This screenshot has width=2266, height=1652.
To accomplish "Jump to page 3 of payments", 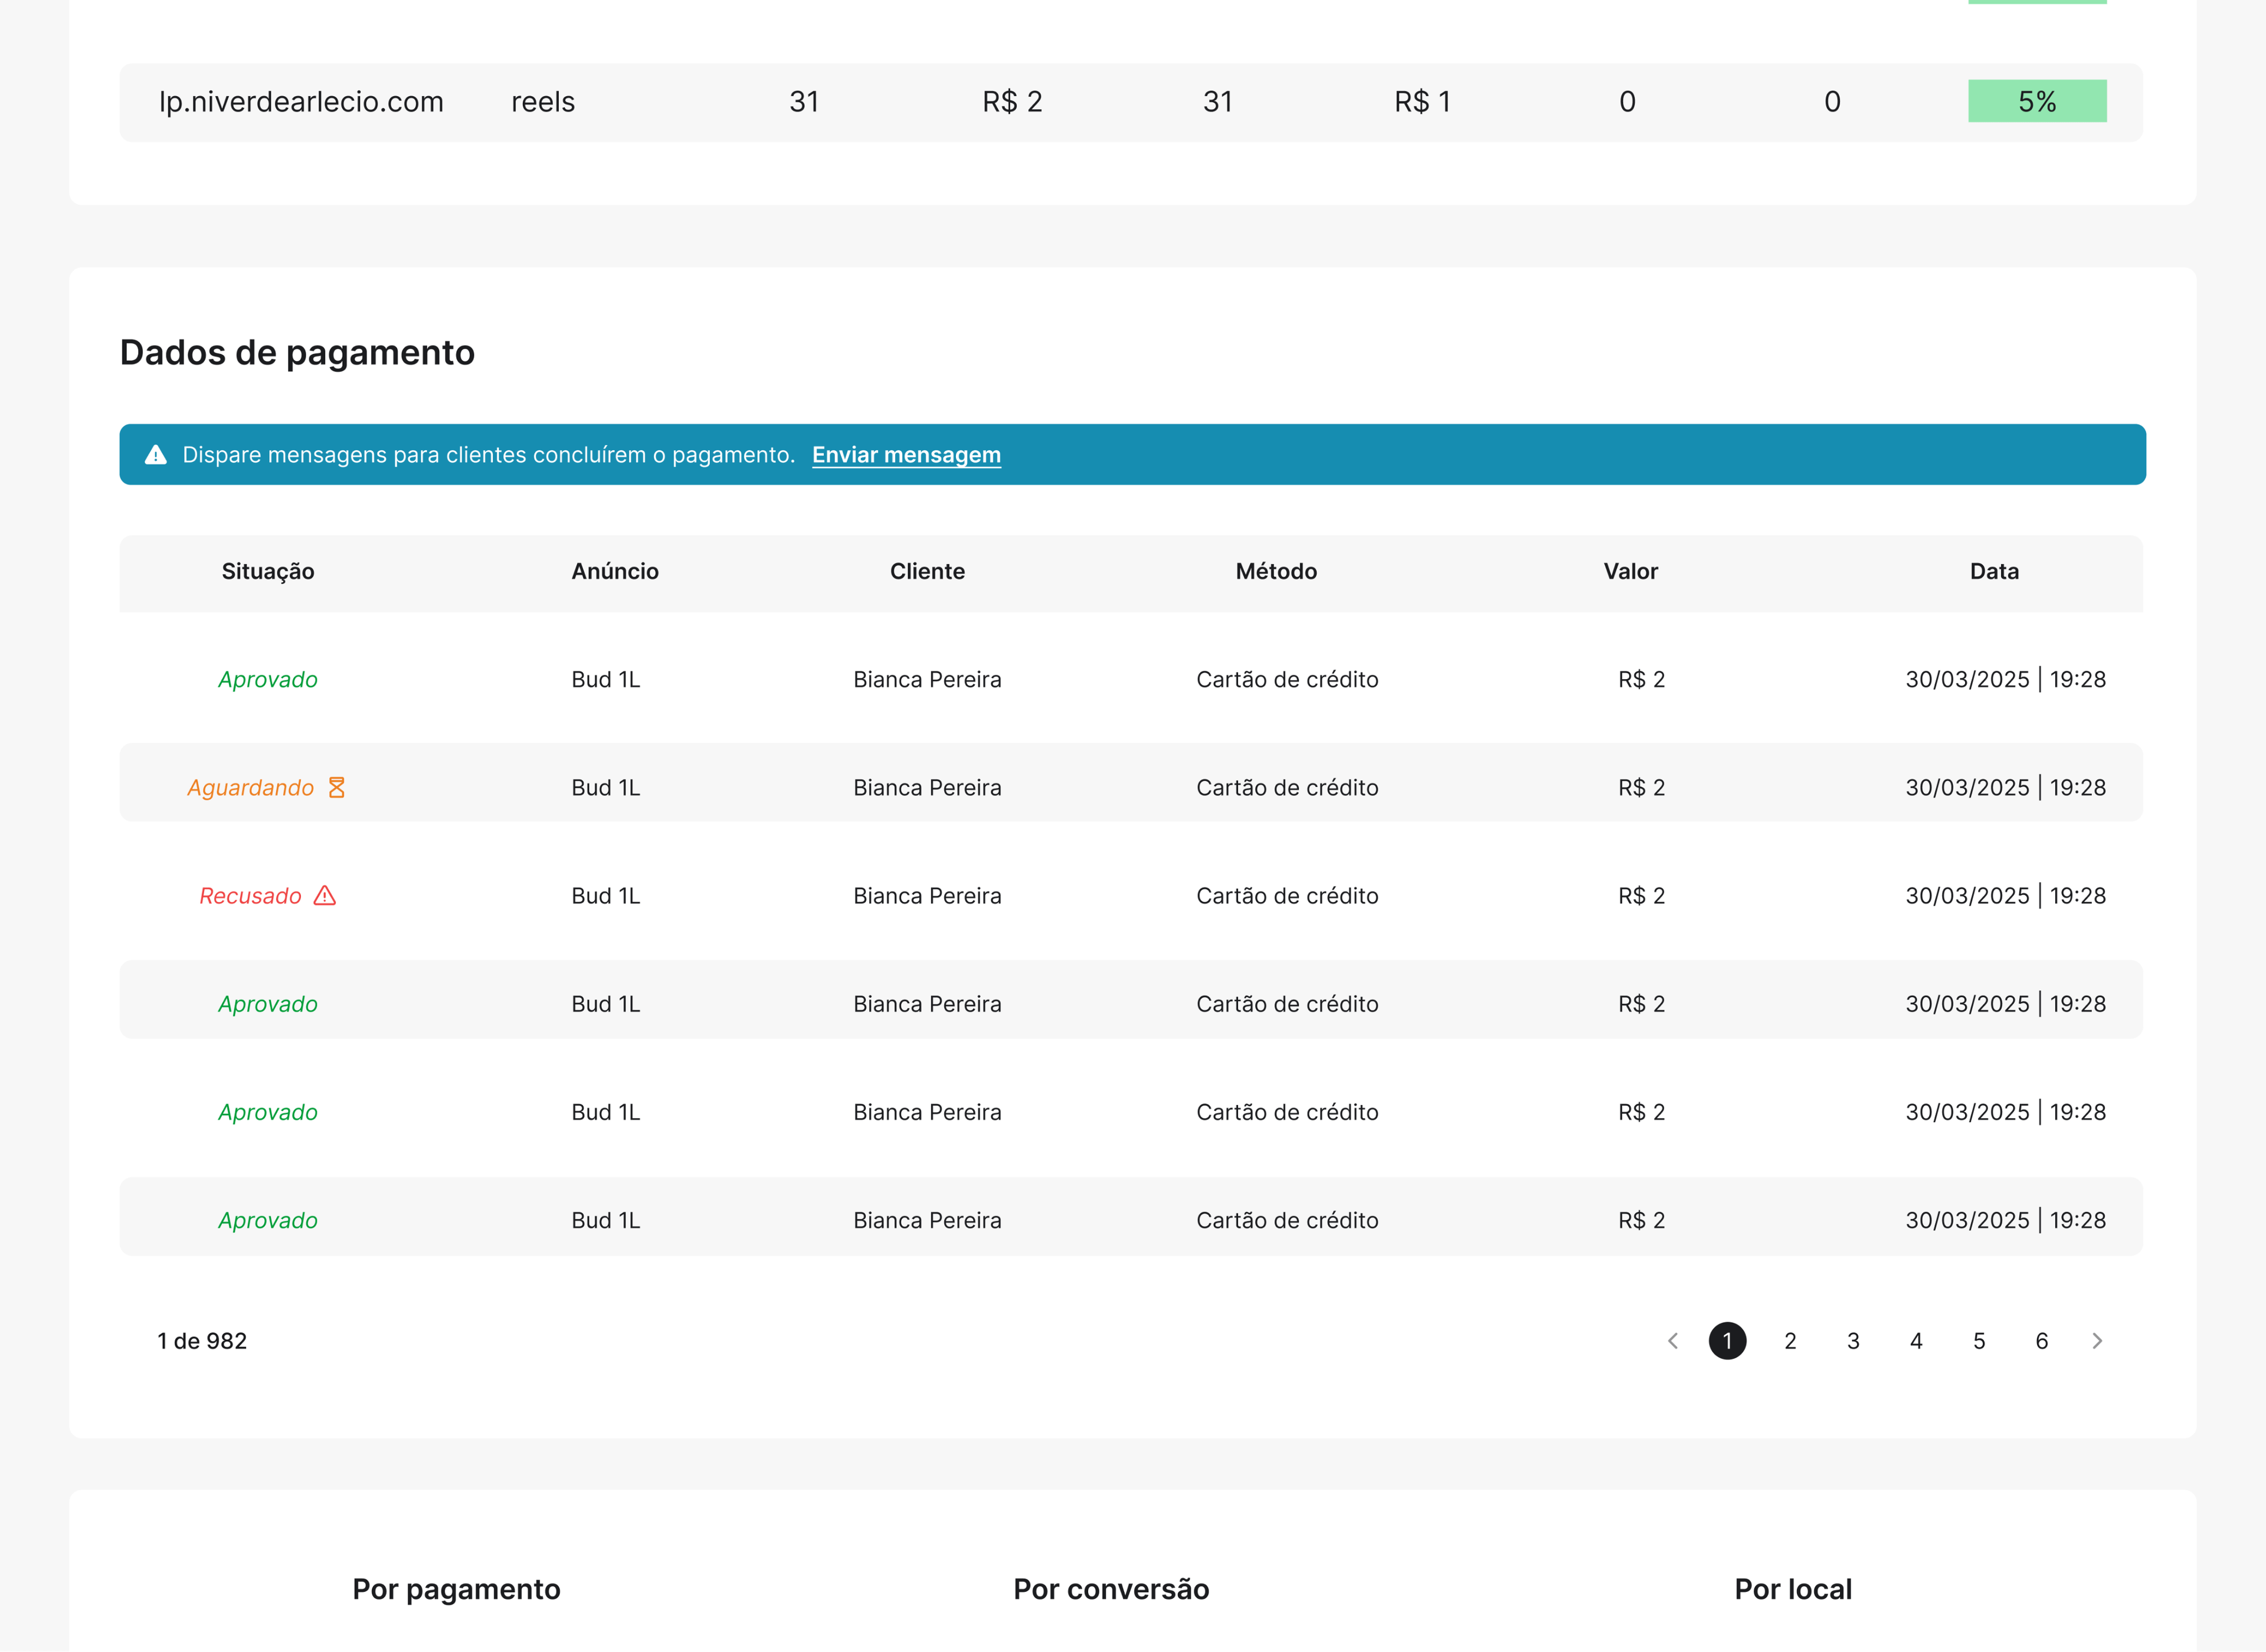I will point(1853,1341).
